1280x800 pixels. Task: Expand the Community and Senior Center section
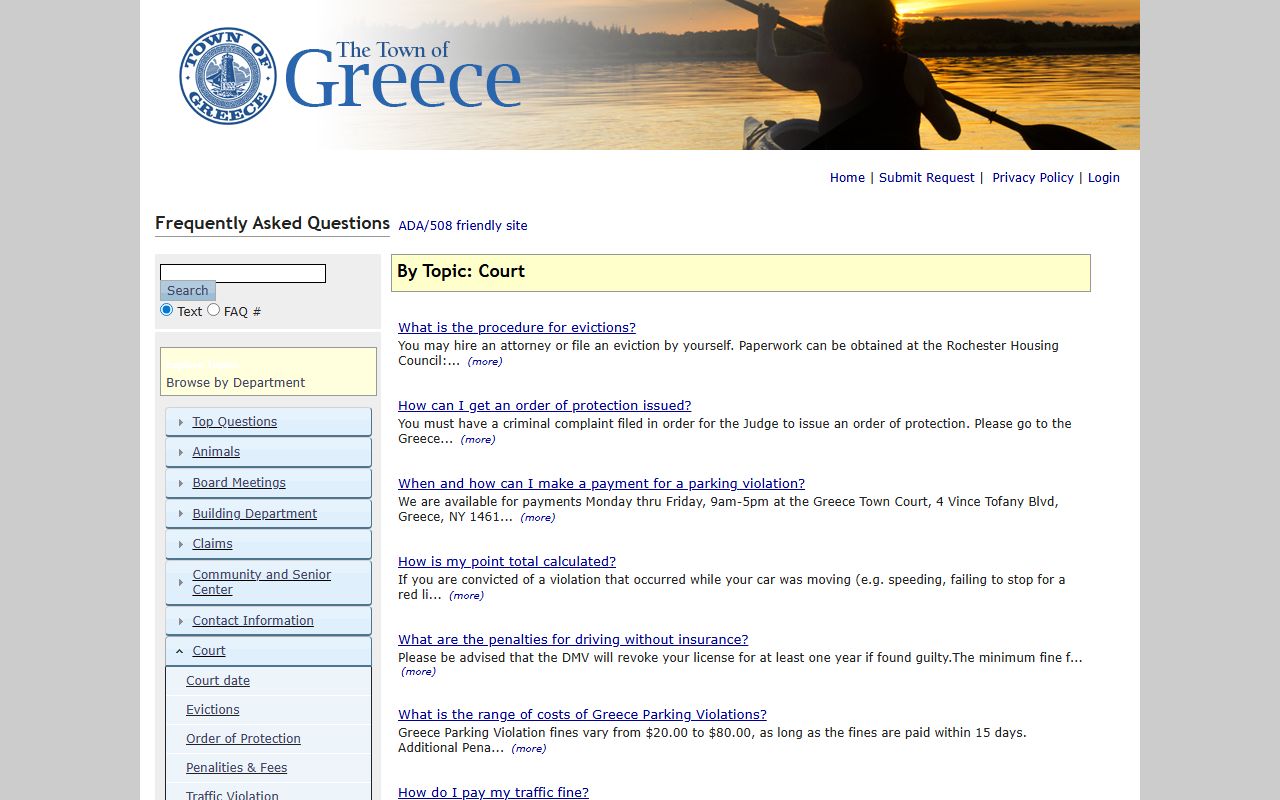coord(268,582)
